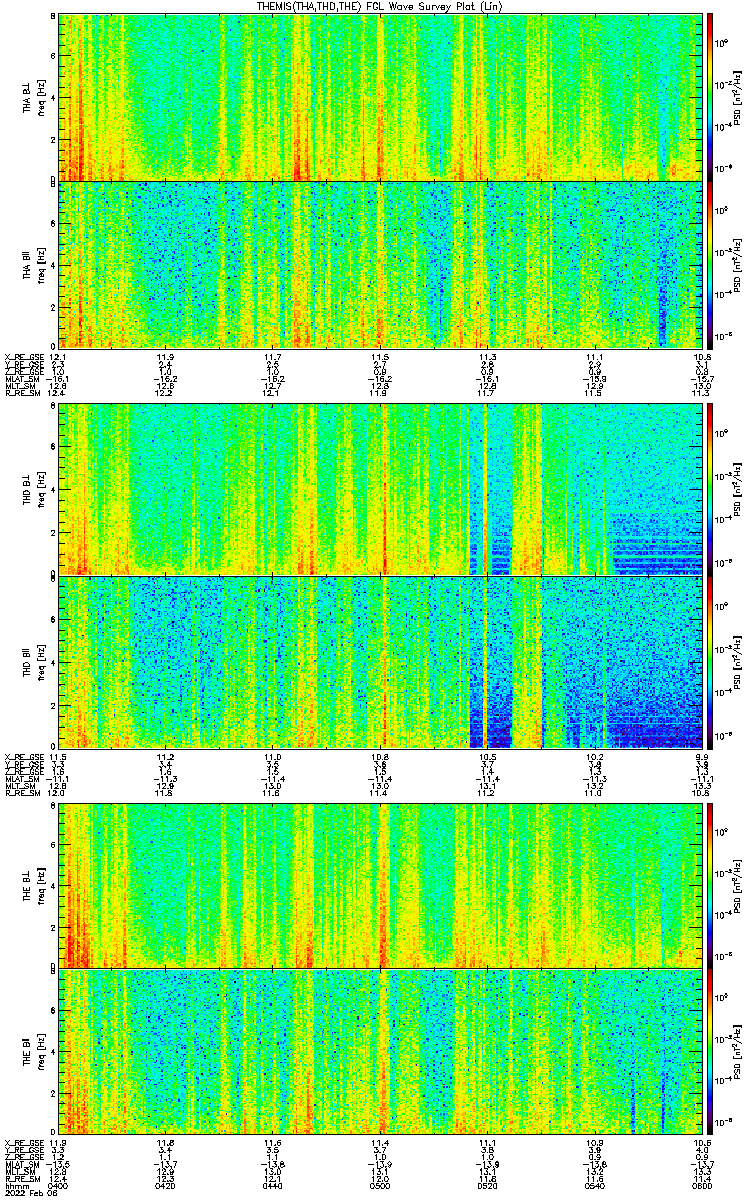Click the THD BL PSD color bar

(711, 488)
